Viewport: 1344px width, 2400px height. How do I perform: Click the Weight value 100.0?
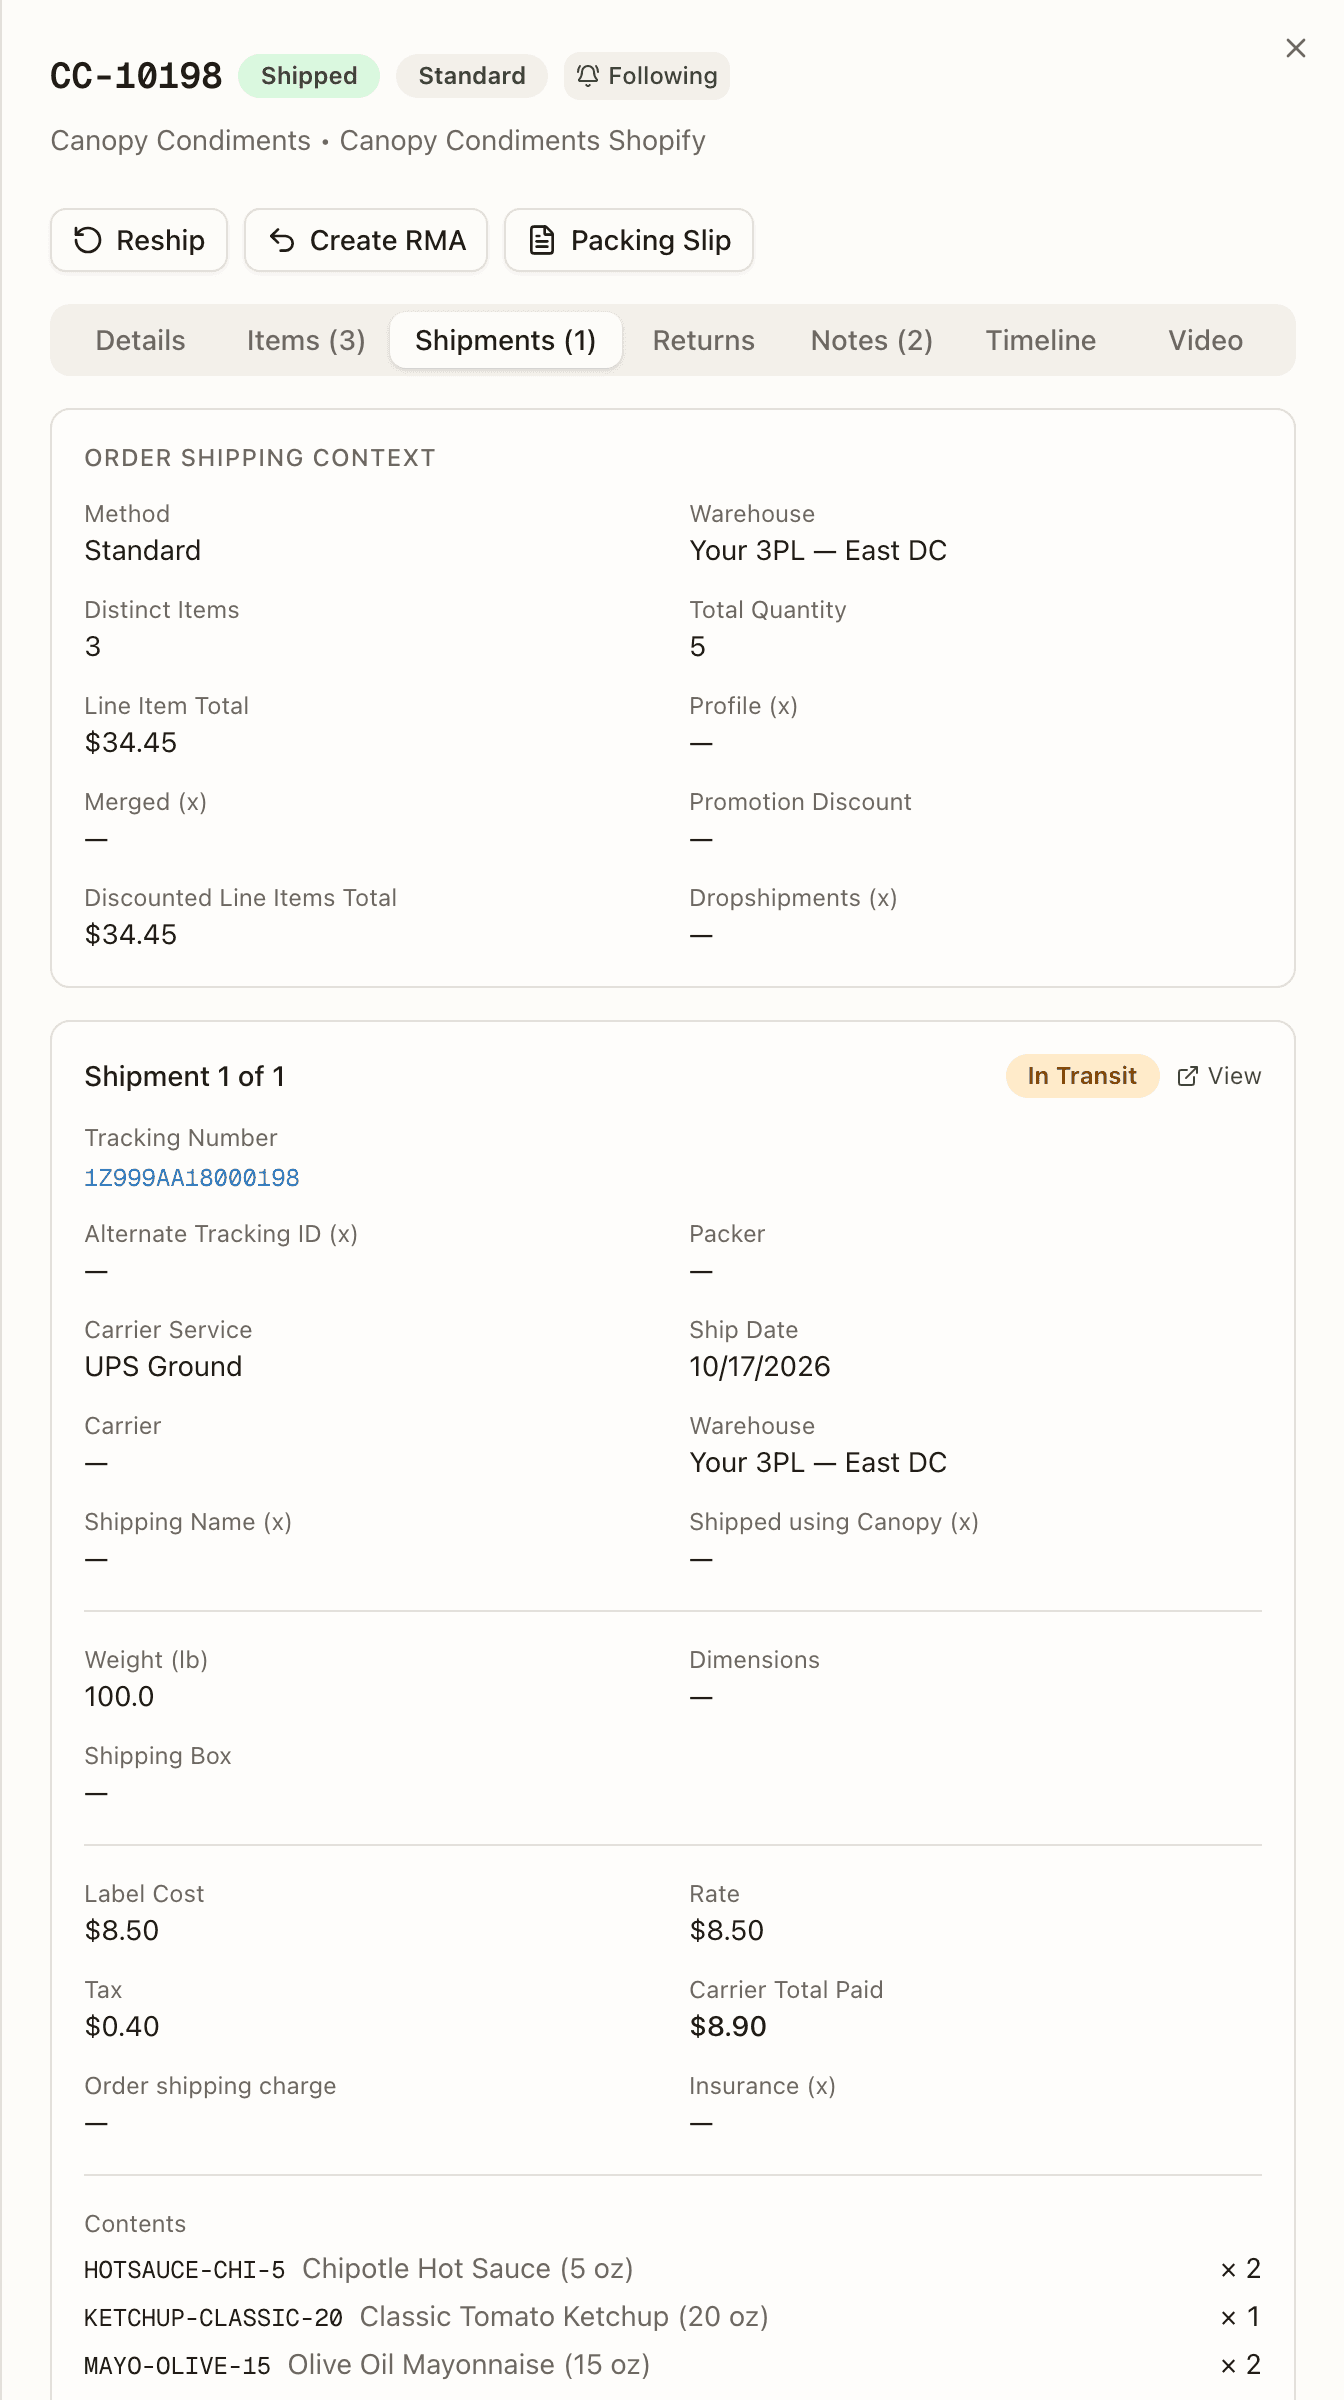click(119, 1697)
